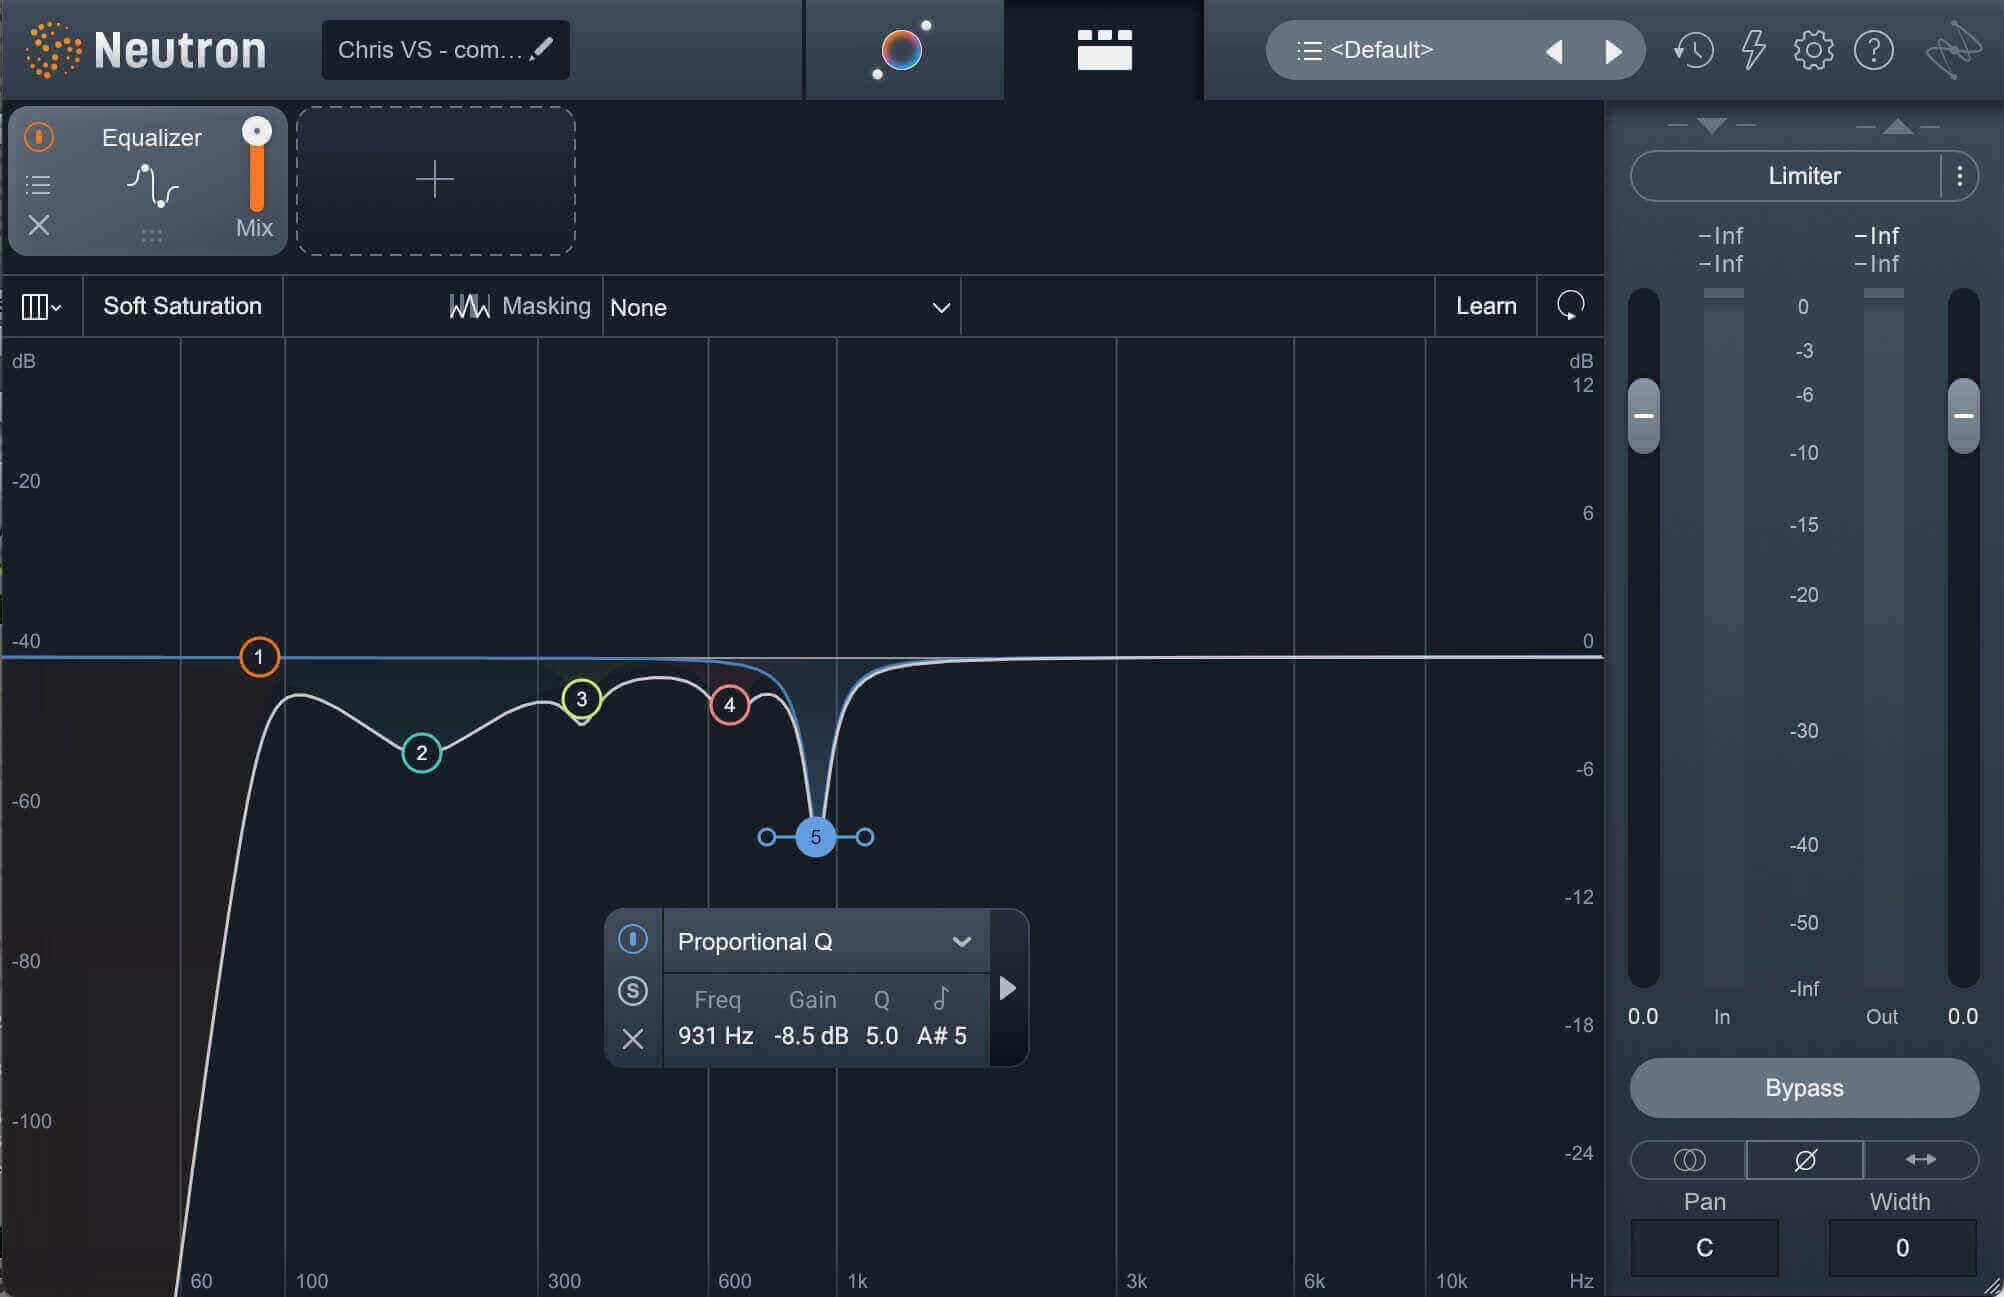This screenshot has width=2004, height=1297.
Task: Click the iZotope logo icon
Action: click(1952, 50)
